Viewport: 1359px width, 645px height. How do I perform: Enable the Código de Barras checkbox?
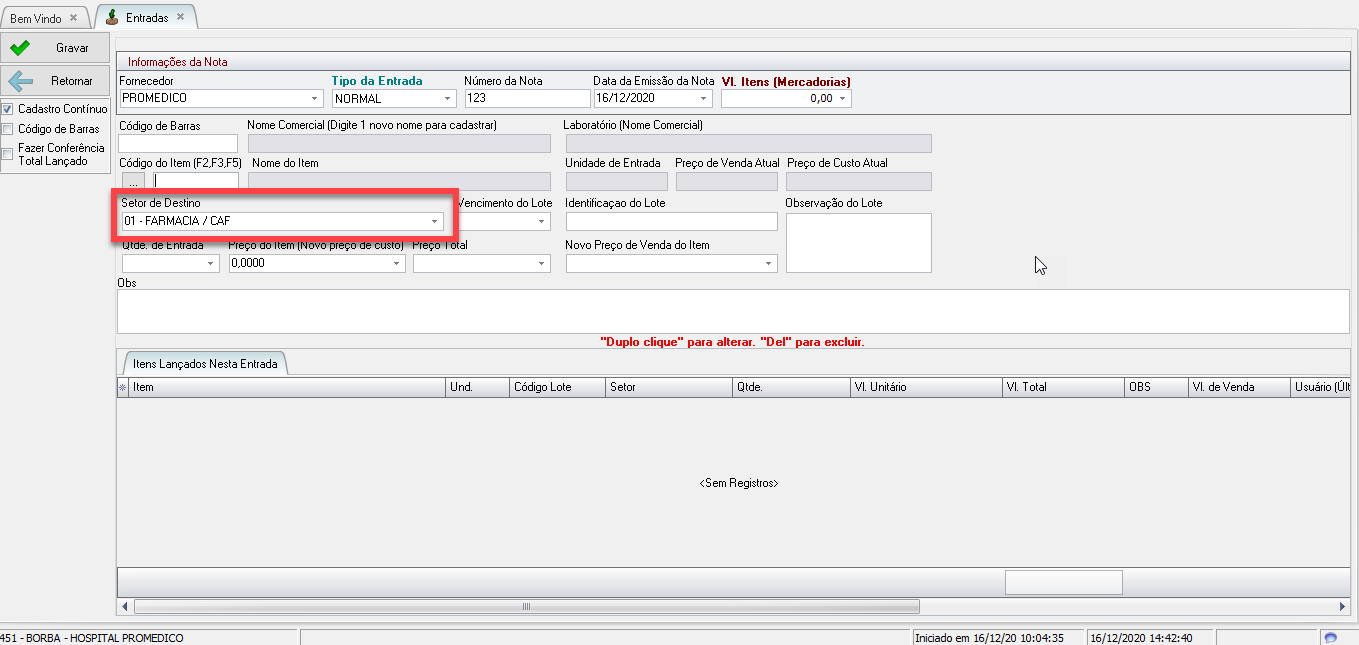coord(8,129)
